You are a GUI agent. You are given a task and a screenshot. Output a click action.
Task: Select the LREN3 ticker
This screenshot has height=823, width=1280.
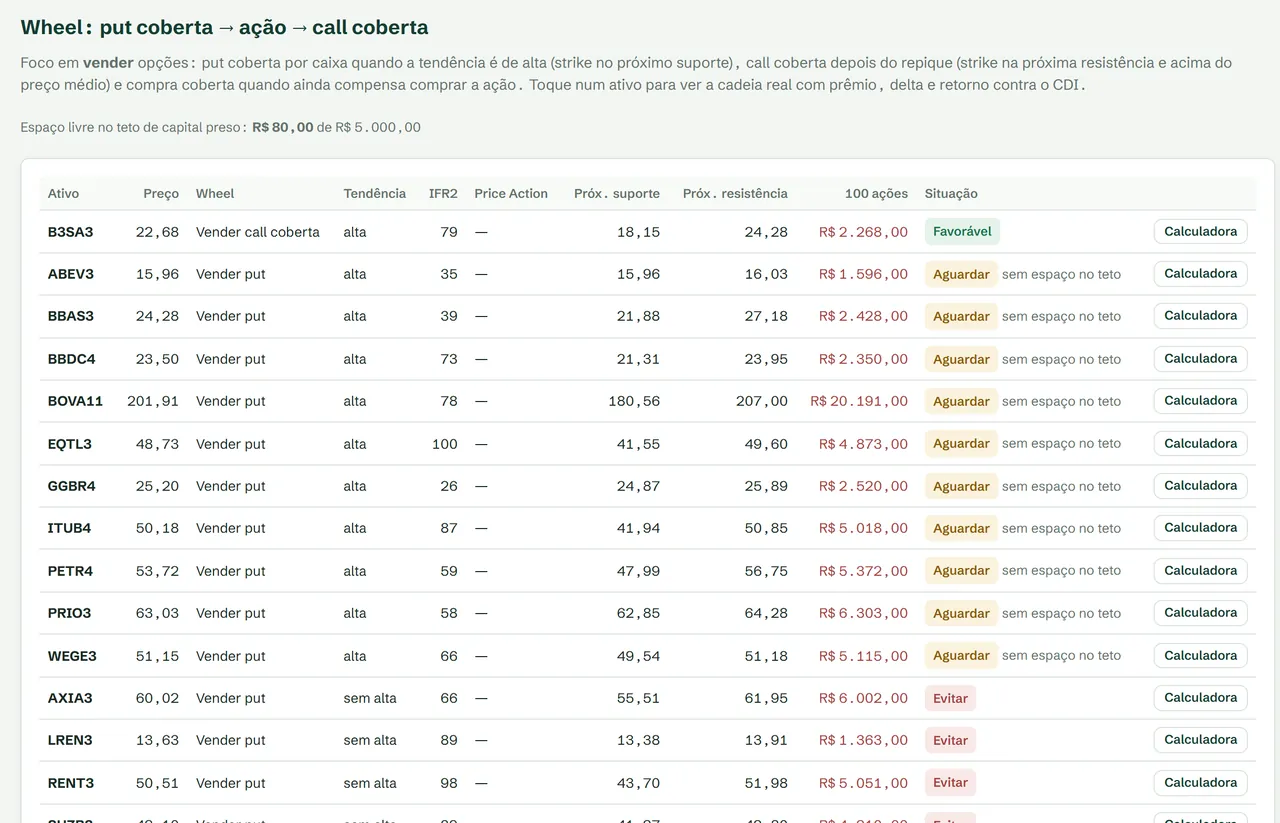click(x=70, y=740)
